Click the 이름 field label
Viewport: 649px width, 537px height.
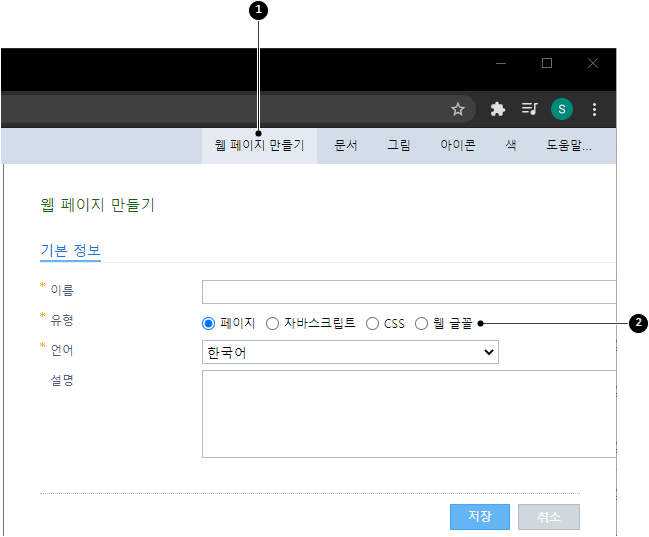(62, 290)
